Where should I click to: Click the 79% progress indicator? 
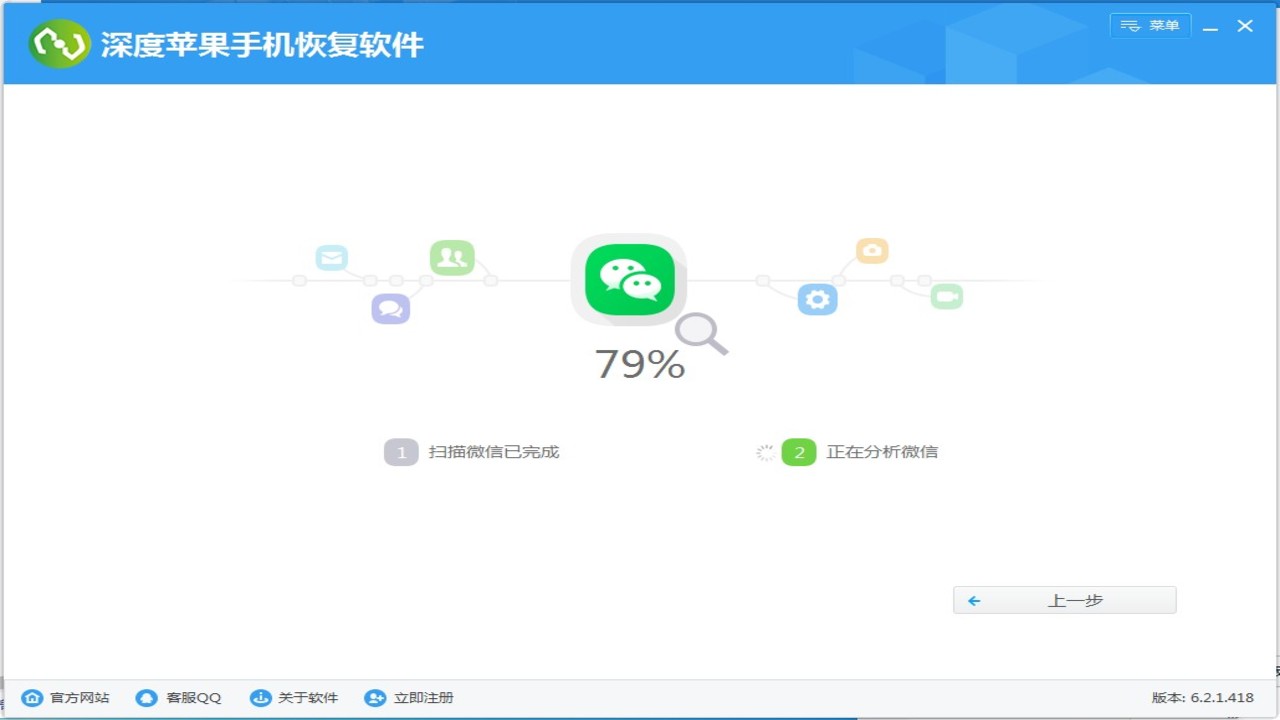[x=639, y=364]
